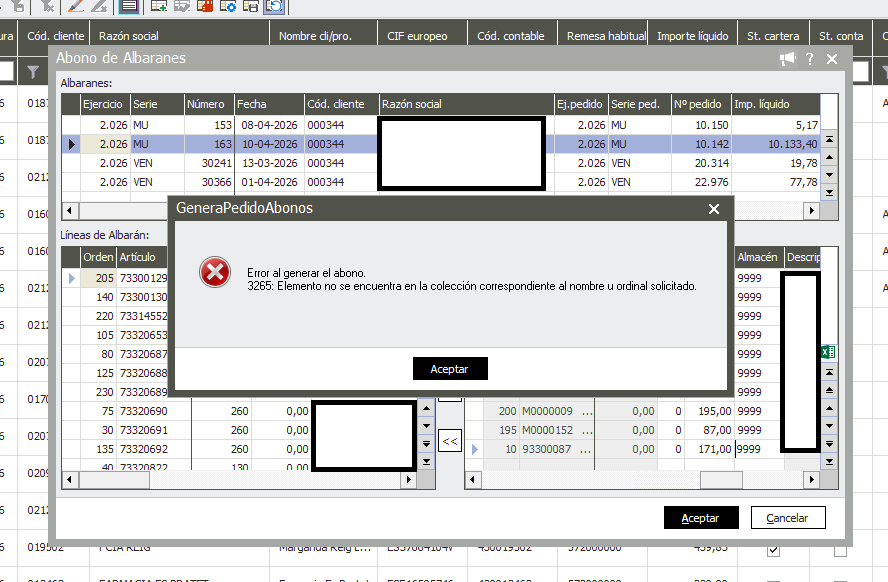This screenshot has height=582, width=888.
Task: Click Cancelar in Abono de Albaranes dialog
Action: [787, 518]
